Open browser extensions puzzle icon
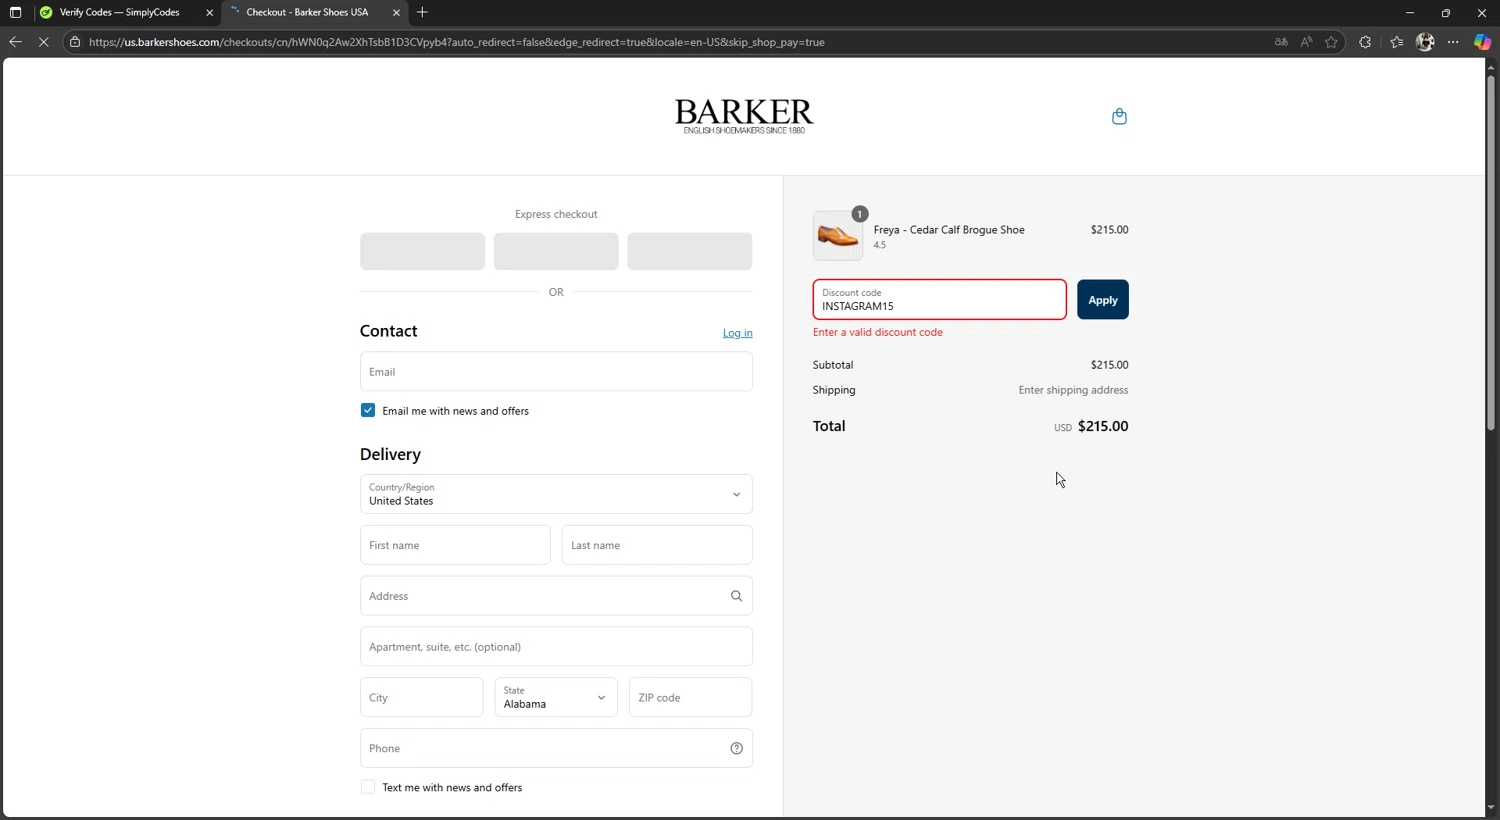The height and width of the screenshot is (820, 1500). 1365,42
